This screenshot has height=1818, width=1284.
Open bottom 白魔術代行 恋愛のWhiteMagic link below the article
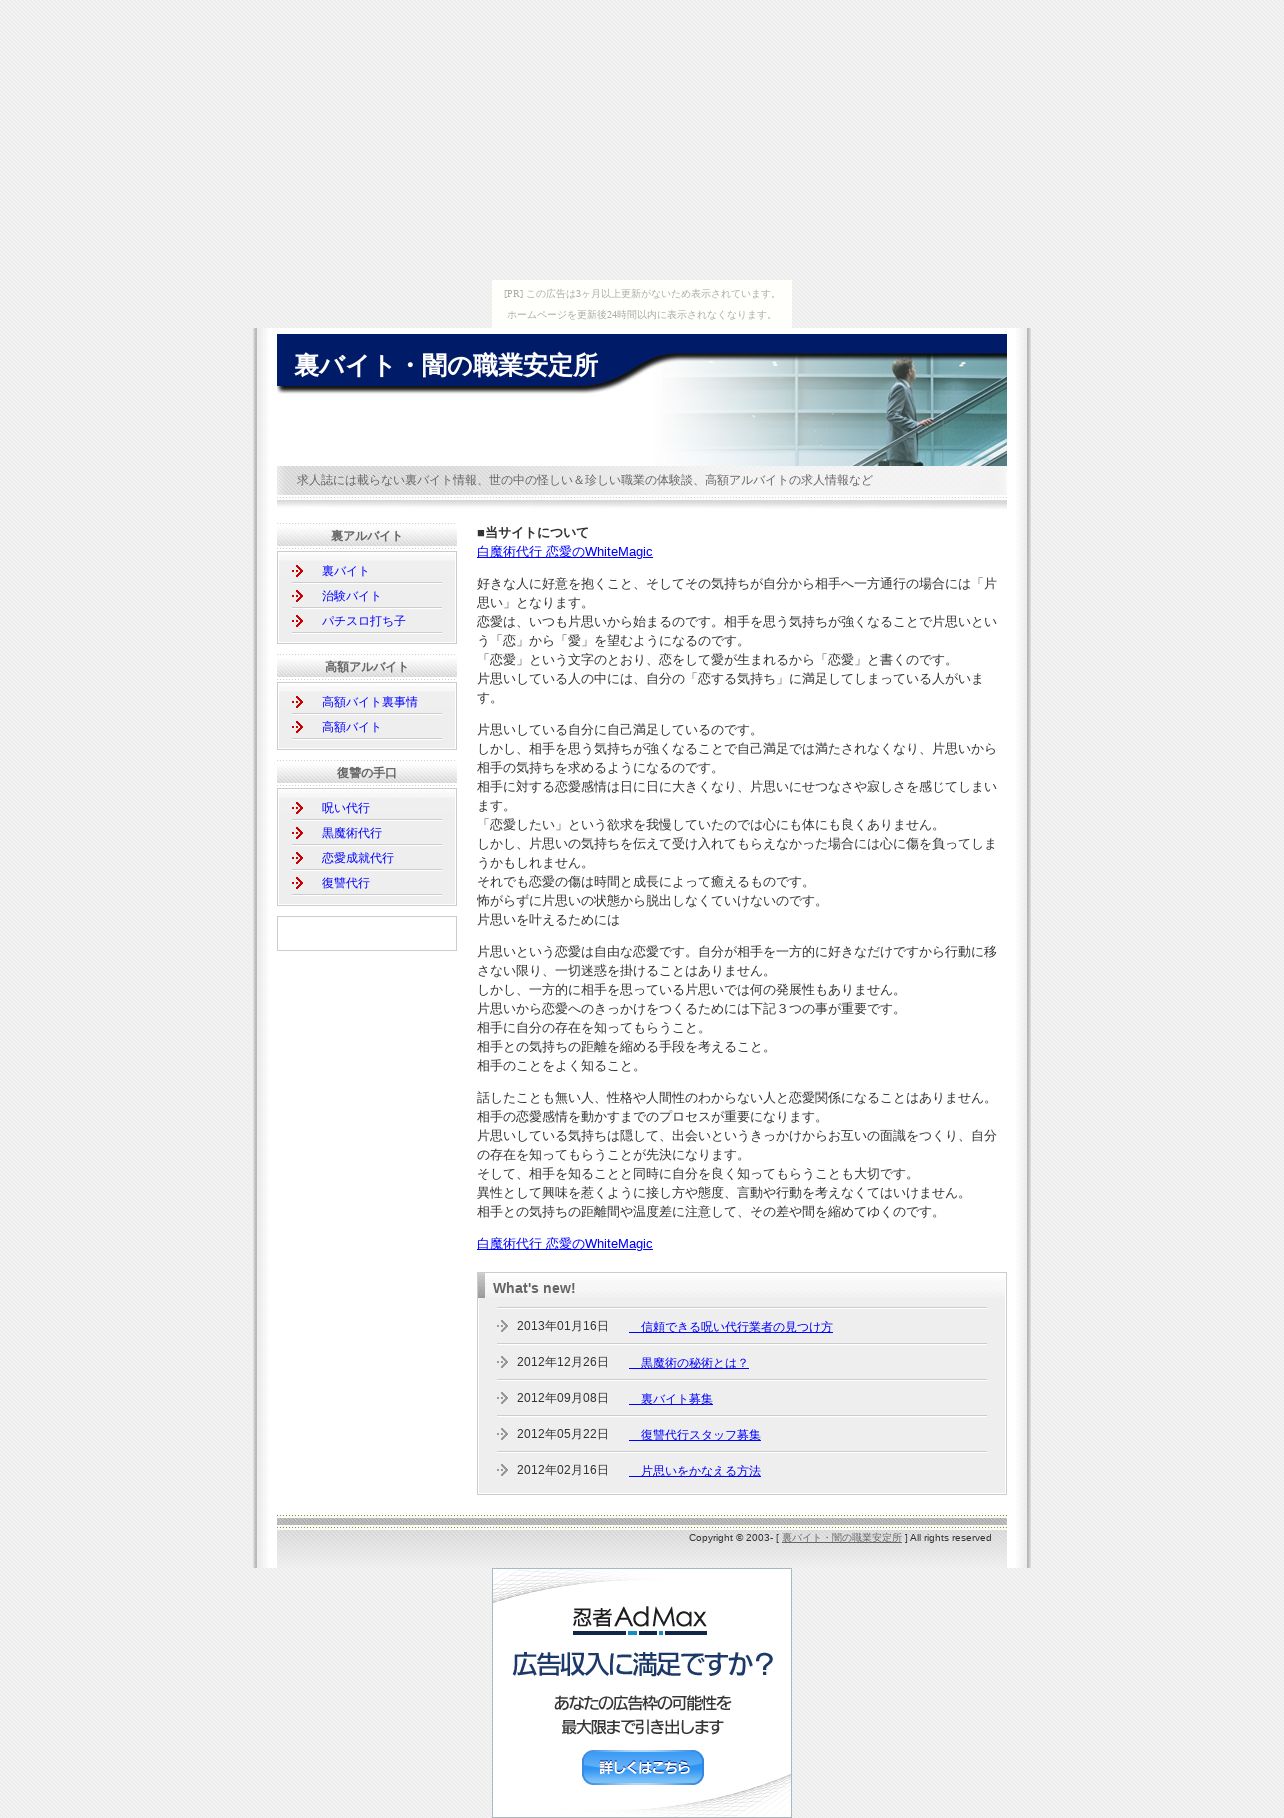[564, 1244]
